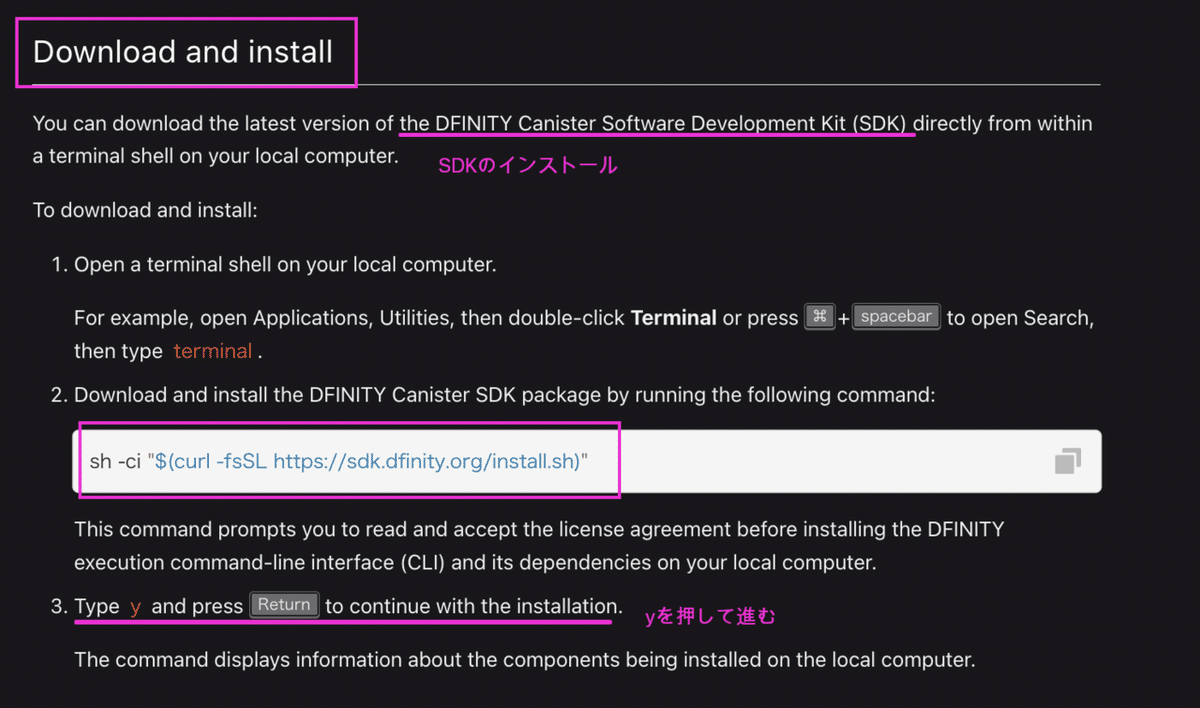Click the ⌘ command key symbol

click(819, 317)
